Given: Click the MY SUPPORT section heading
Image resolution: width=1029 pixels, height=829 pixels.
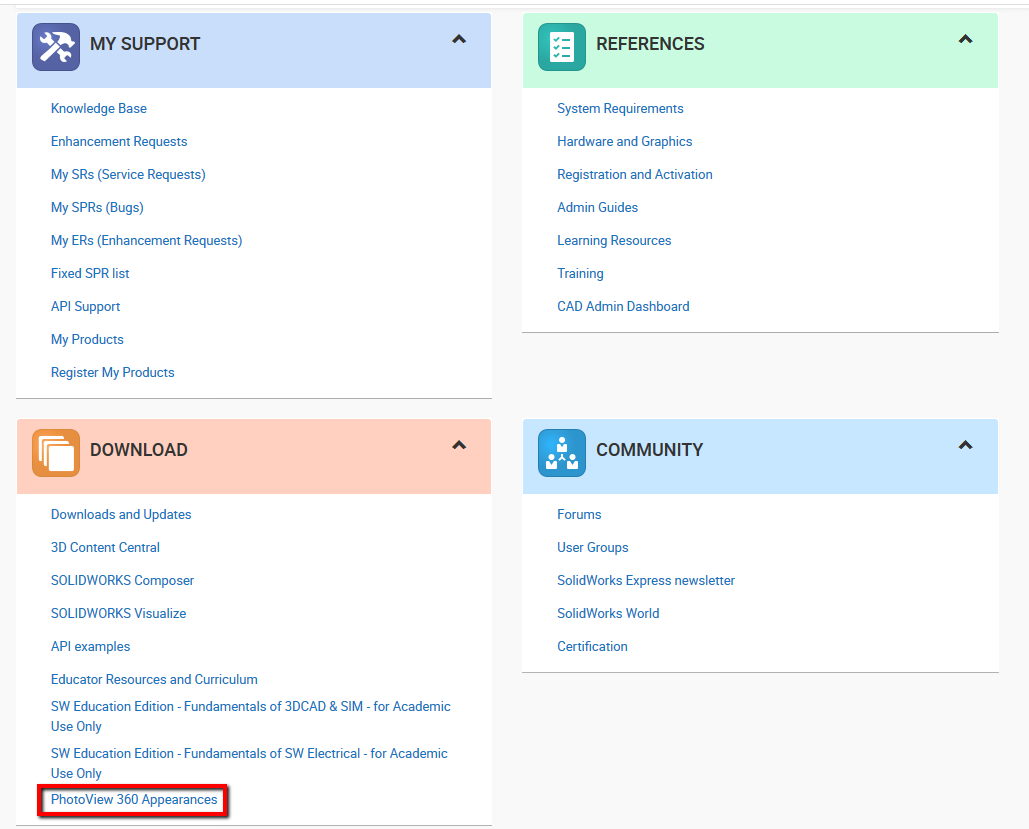Looking at the screenshot, I should click(x=145, y=44).
